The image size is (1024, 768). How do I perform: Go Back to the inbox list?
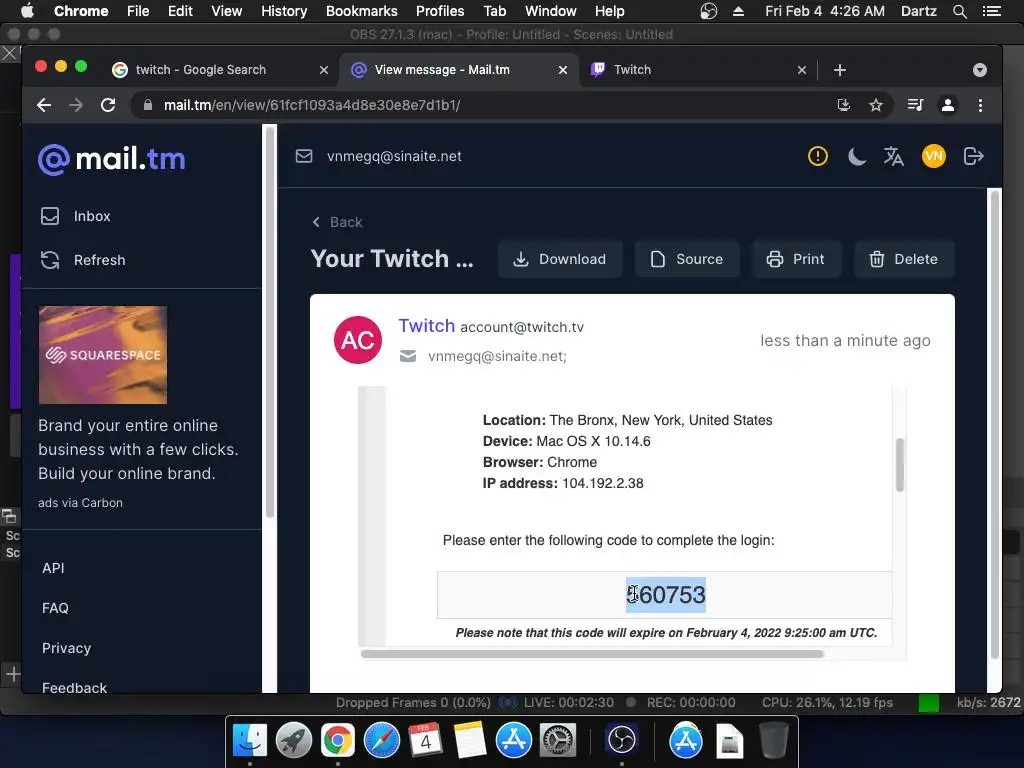click(x=337, y=222)
